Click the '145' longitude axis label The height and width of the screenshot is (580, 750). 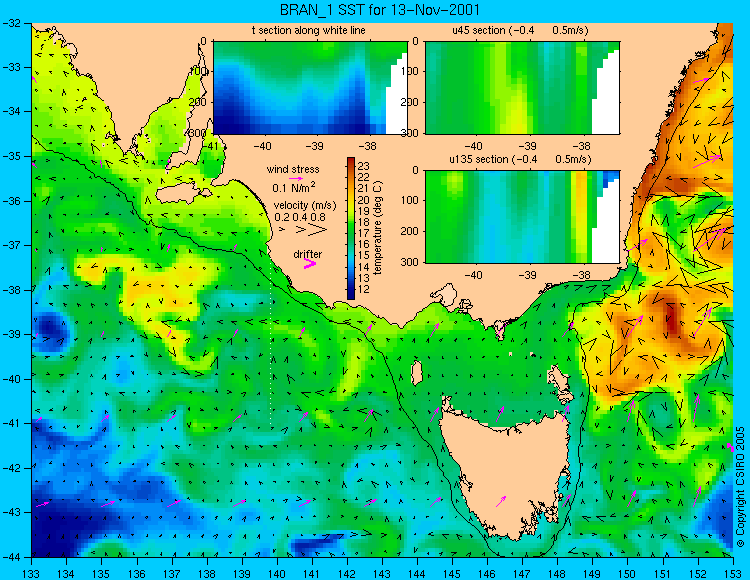(x=452, y=574)
